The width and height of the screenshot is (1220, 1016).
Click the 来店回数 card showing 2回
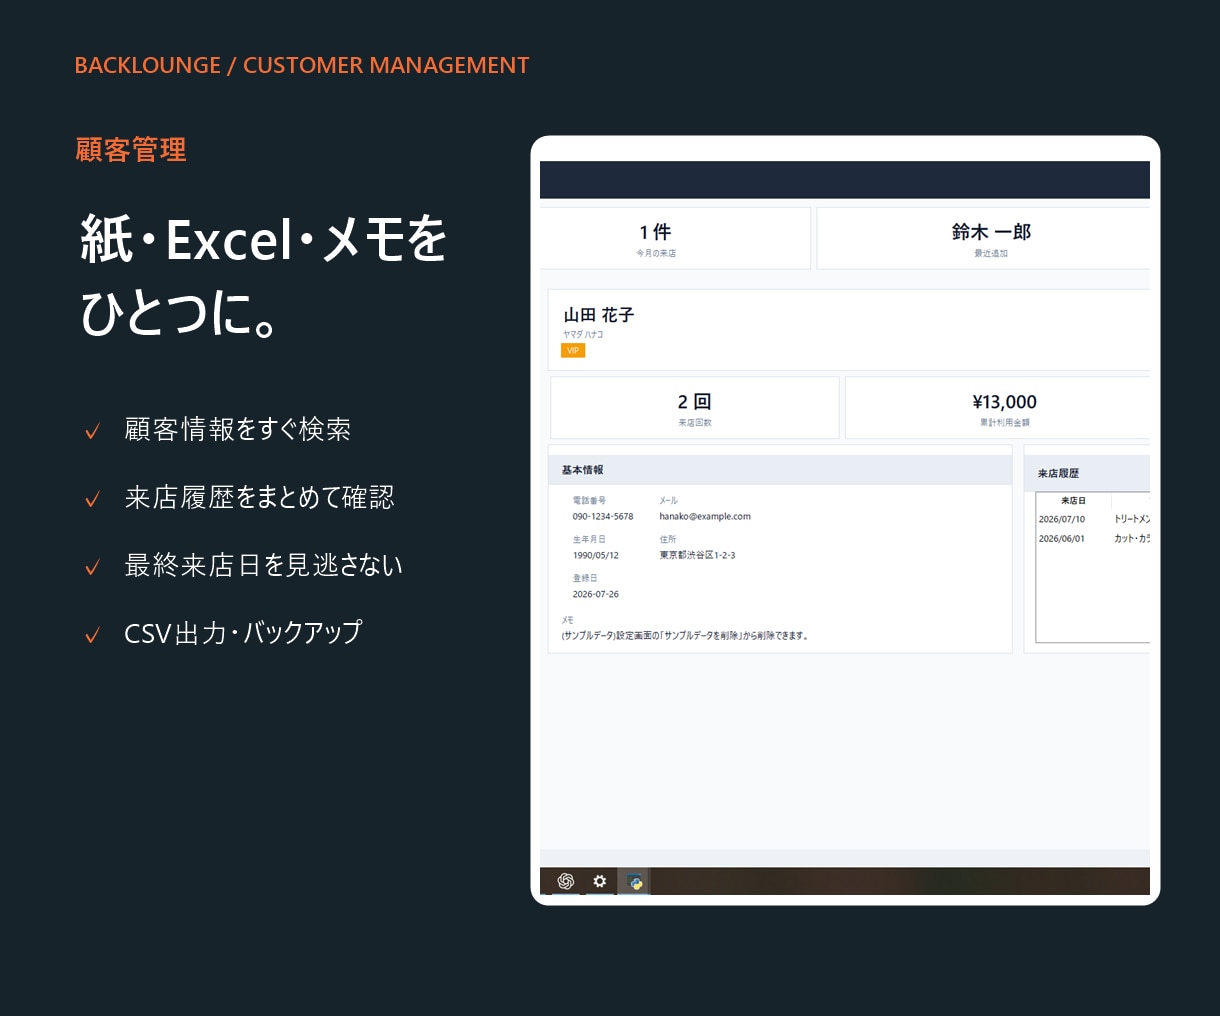point(695,408)
